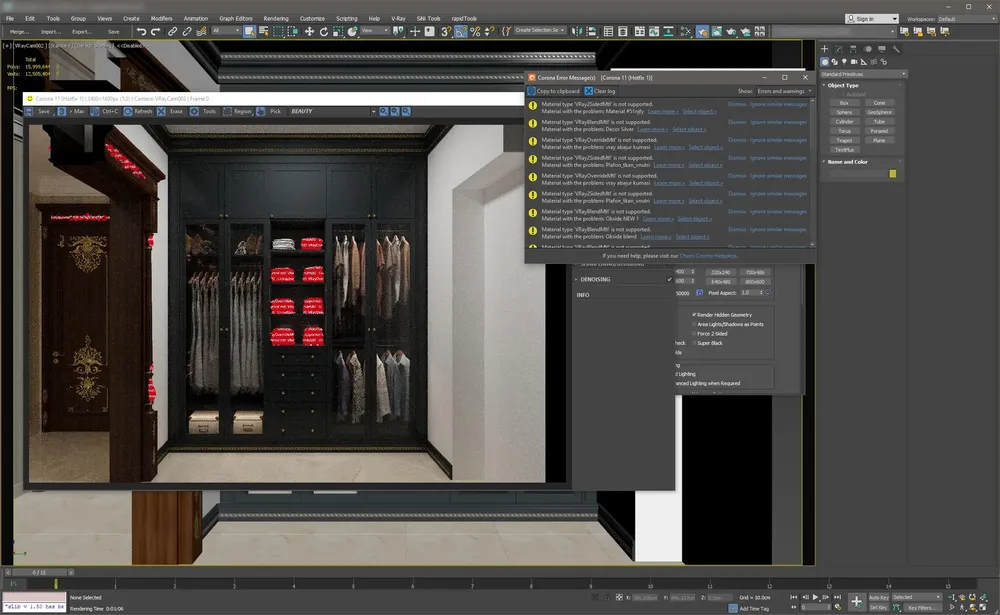The height and width of the screenshot is (615, 1000).
Task: Clear the Corona error log
Action: coord(600,91)
